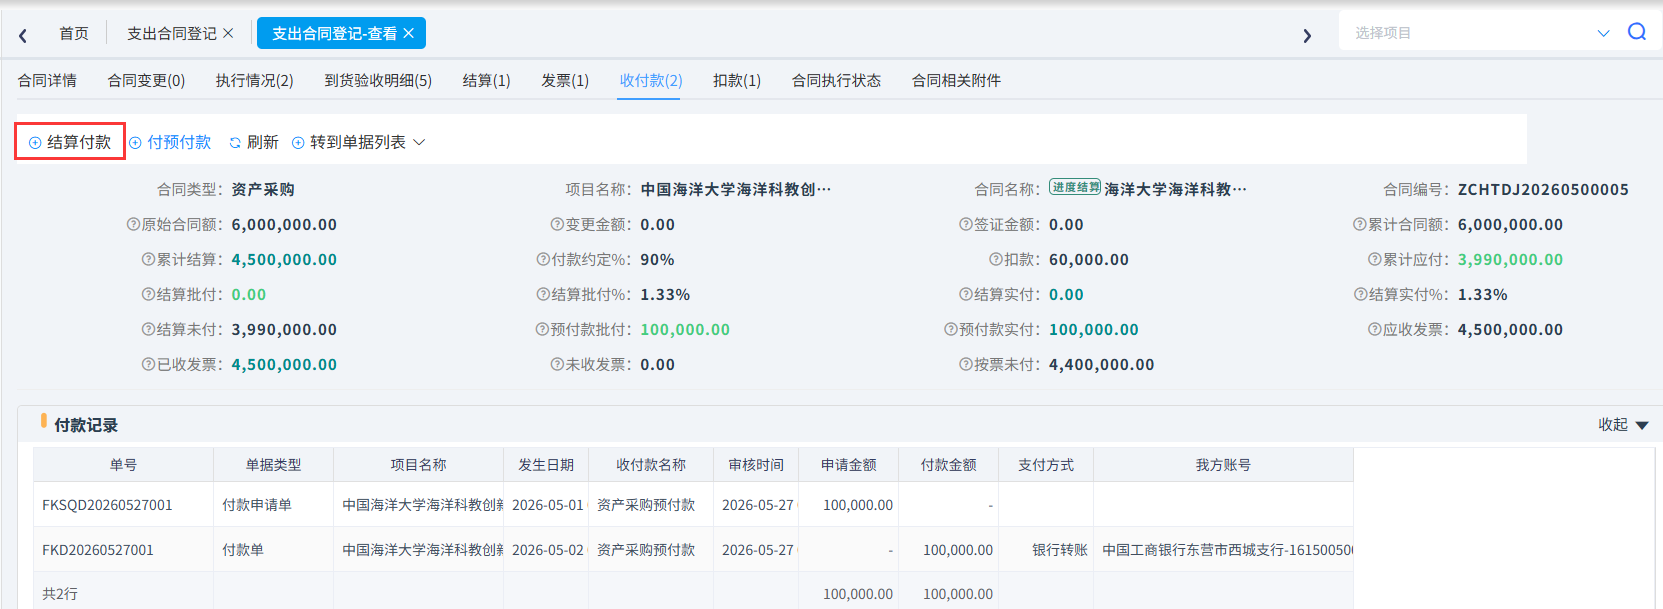Viewport: 1663px width, 609px height.
Task: Expand the 转到单据列表 dropdown menu
Action: [419, 142]
